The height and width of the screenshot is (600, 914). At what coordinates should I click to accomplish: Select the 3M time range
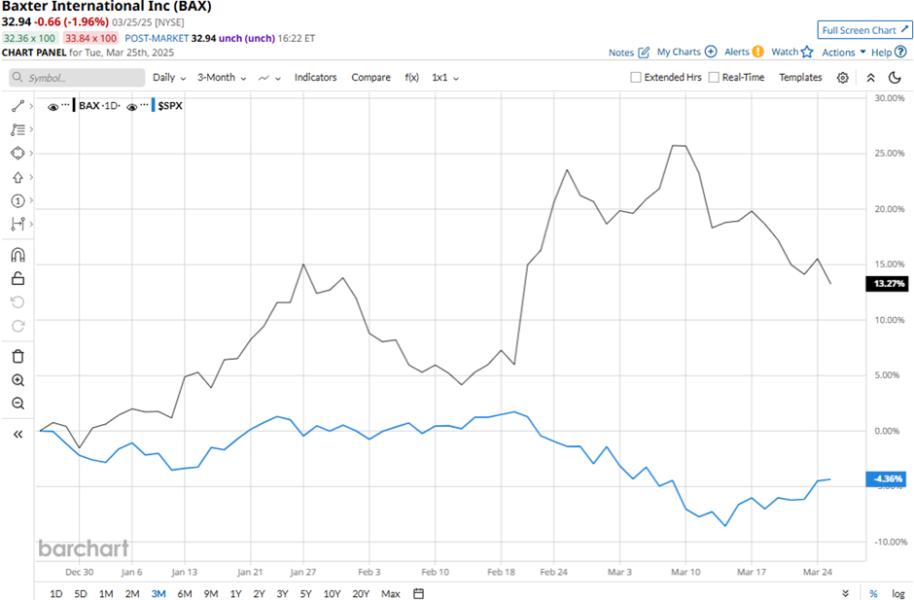click(x=159, y=594)
